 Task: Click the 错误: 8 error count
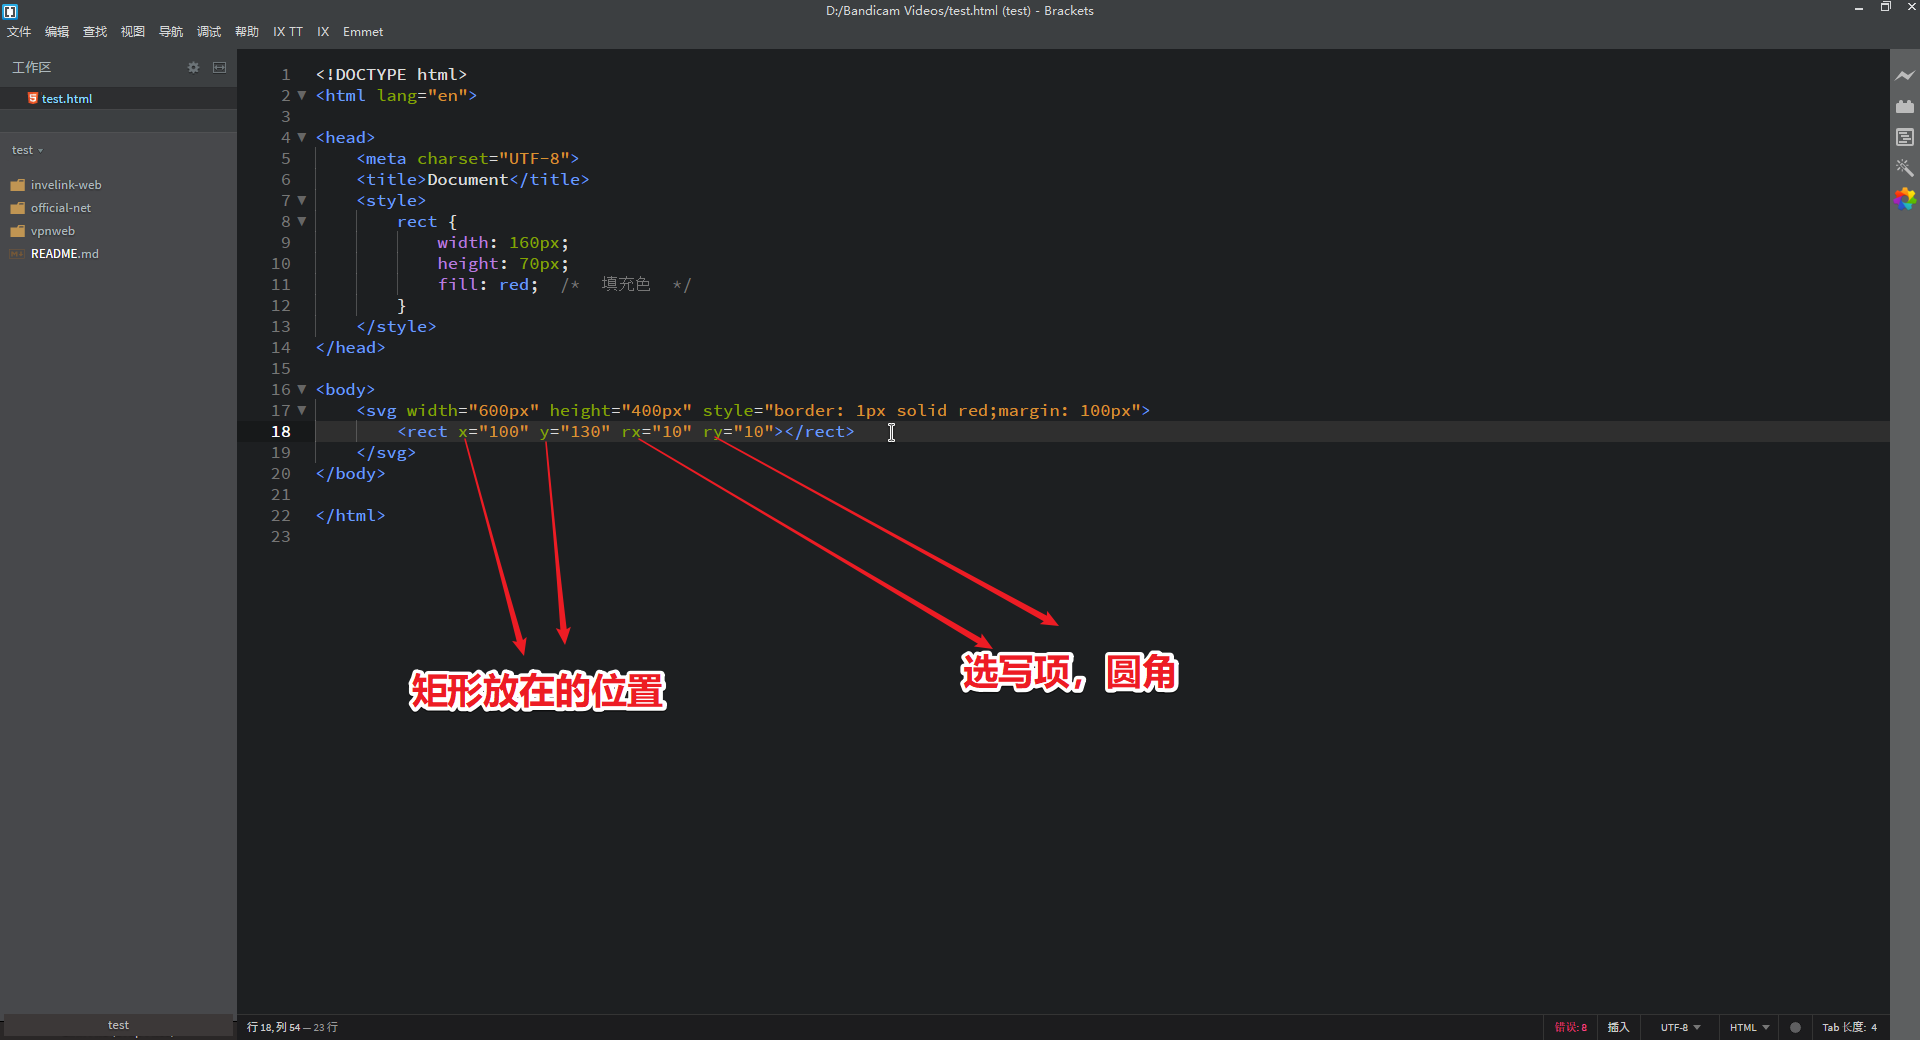pos(1571,1027)
